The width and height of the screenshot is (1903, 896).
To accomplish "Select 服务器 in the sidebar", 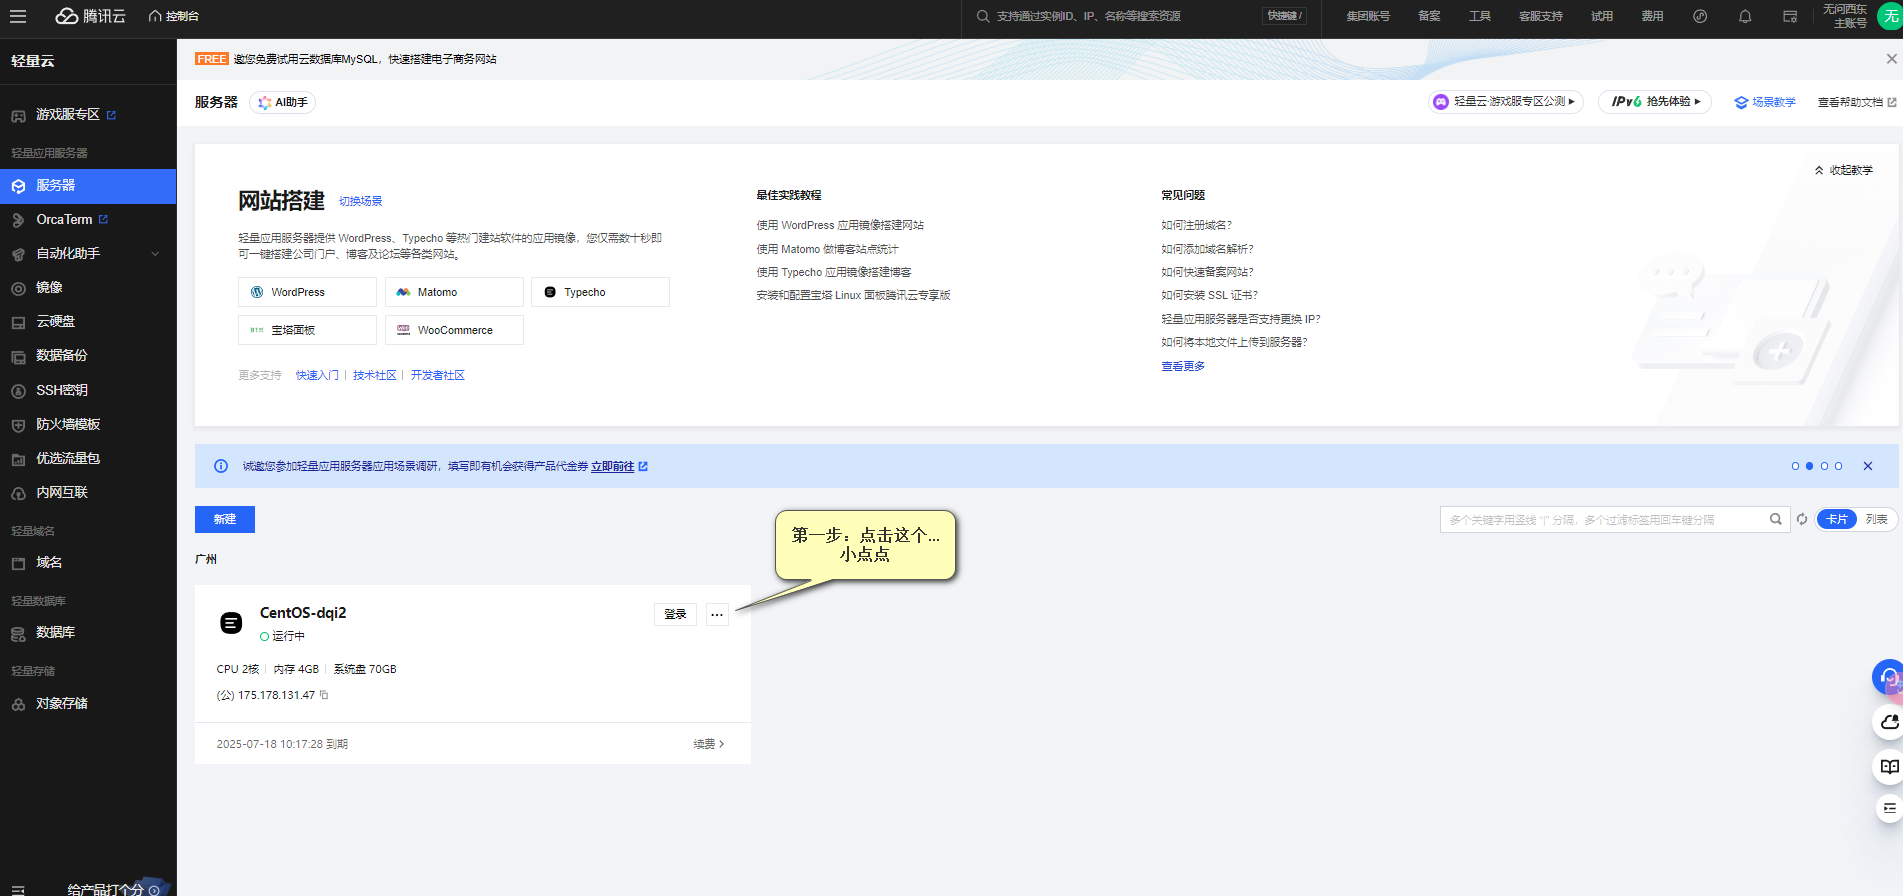I will [x=88, y=186].
